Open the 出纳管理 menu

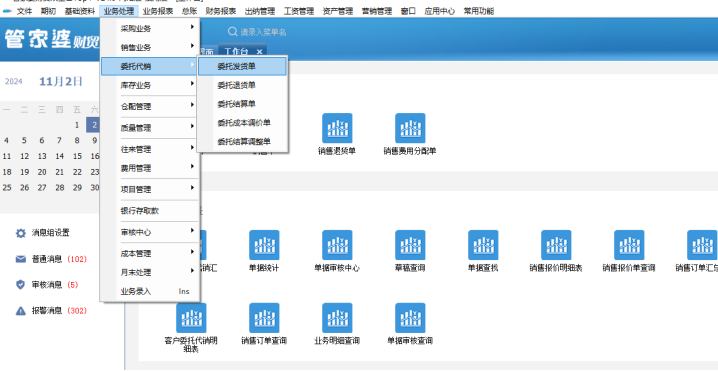pyautogui.click(x=260, y=11)
